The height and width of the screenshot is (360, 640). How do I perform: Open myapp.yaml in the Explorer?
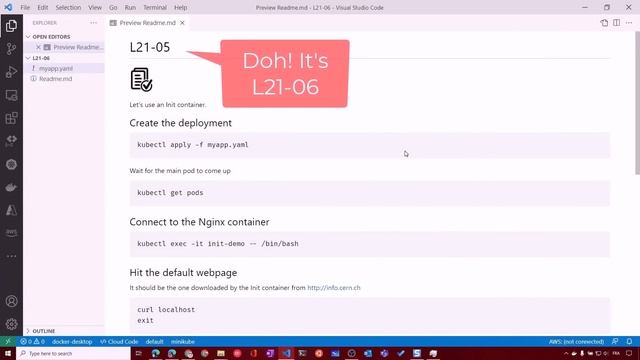pyautogui.click(x=56, y=69)
